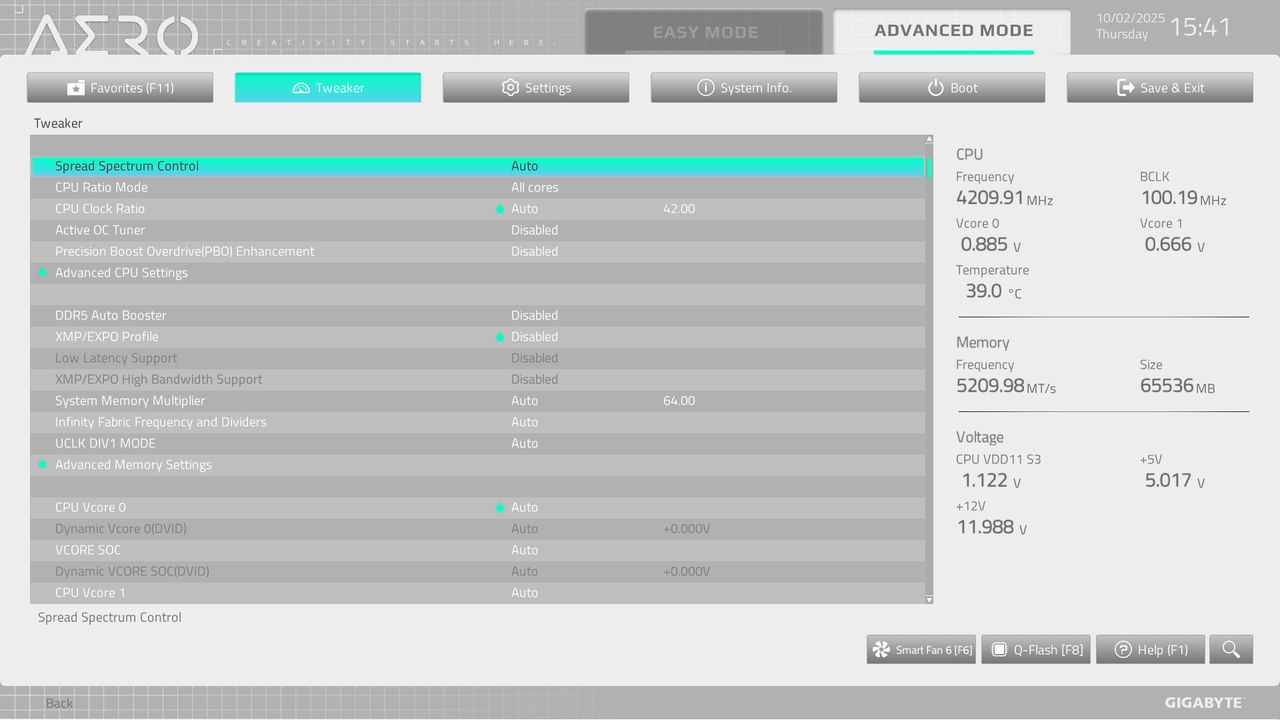Toggle the favorite star on CPU Clock Ratio
1280x720 pixels.
(x=500, y=208)
